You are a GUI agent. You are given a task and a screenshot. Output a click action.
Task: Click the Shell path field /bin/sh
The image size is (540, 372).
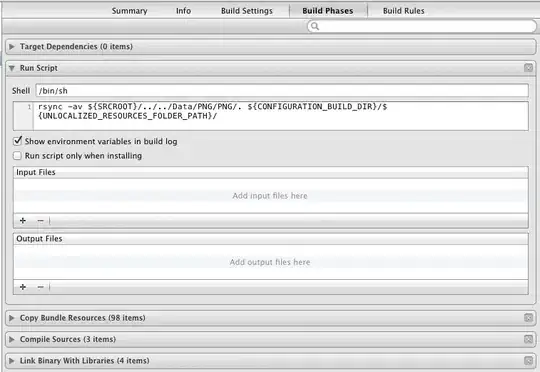pos(282,91)
